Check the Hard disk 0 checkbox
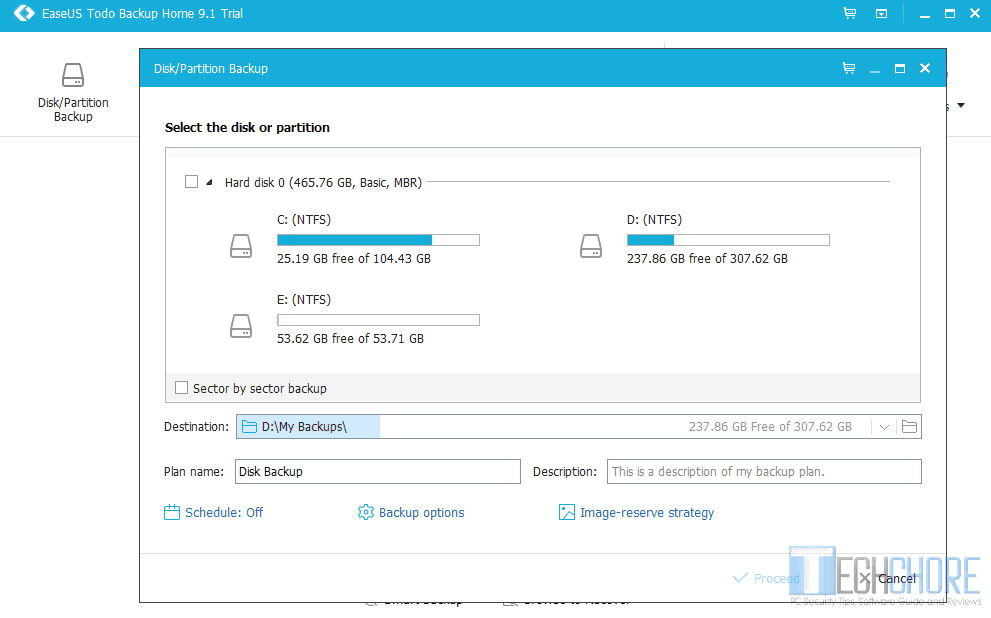 [192, 182]
